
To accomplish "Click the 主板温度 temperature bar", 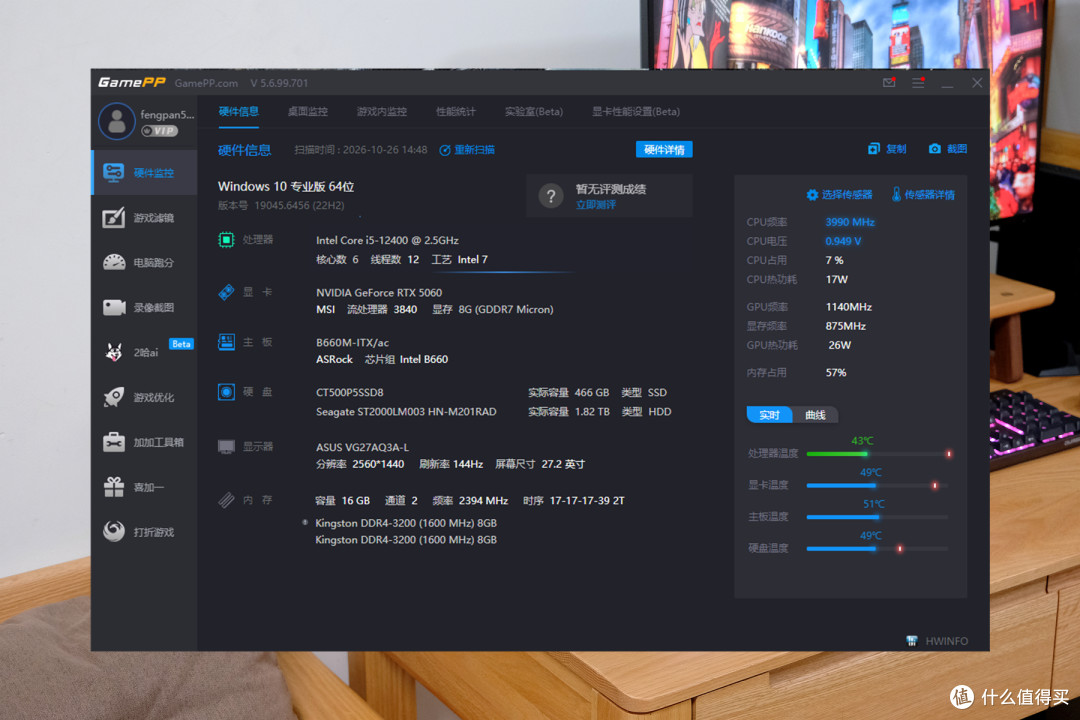I will click(879, 517).
